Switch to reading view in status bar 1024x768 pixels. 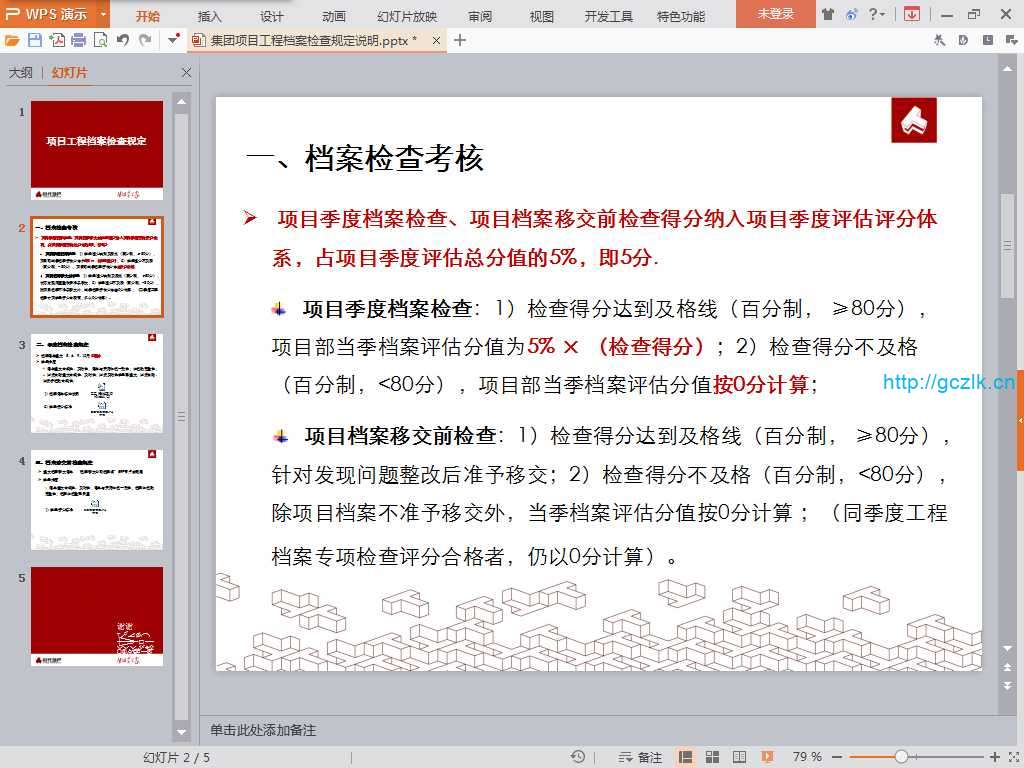tap(739, 757)
